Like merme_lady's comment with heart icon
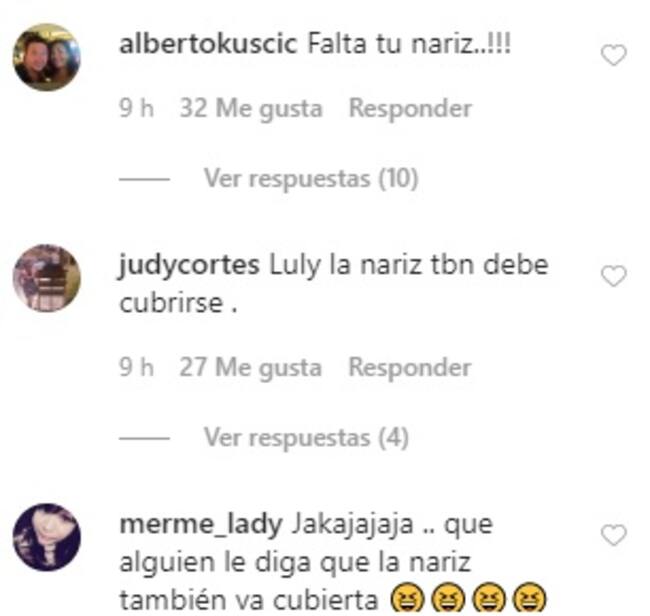The image size is (650, 616). point(614,535)
